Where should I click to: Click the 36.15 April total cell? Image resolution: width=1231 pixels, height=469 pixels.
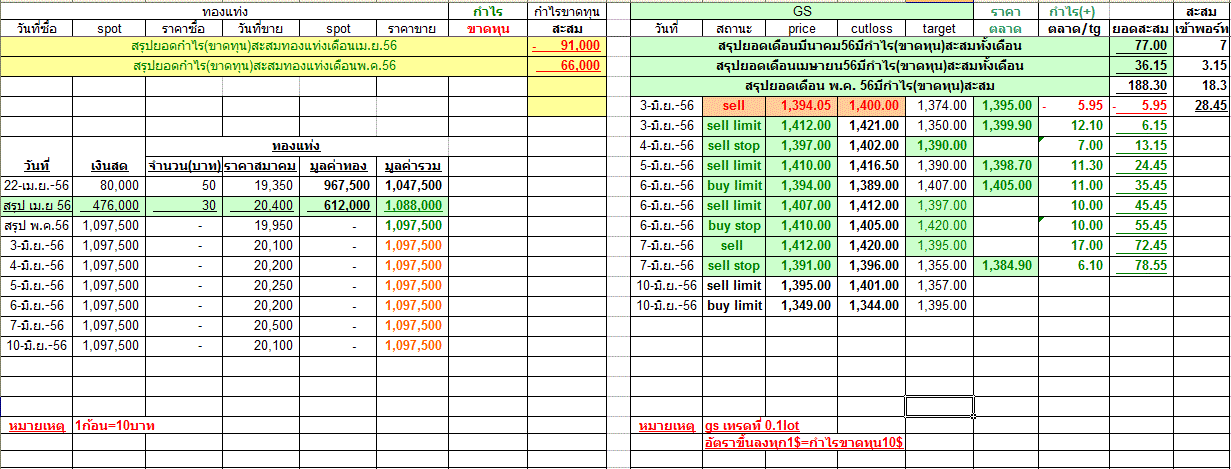click(1141, 66)
